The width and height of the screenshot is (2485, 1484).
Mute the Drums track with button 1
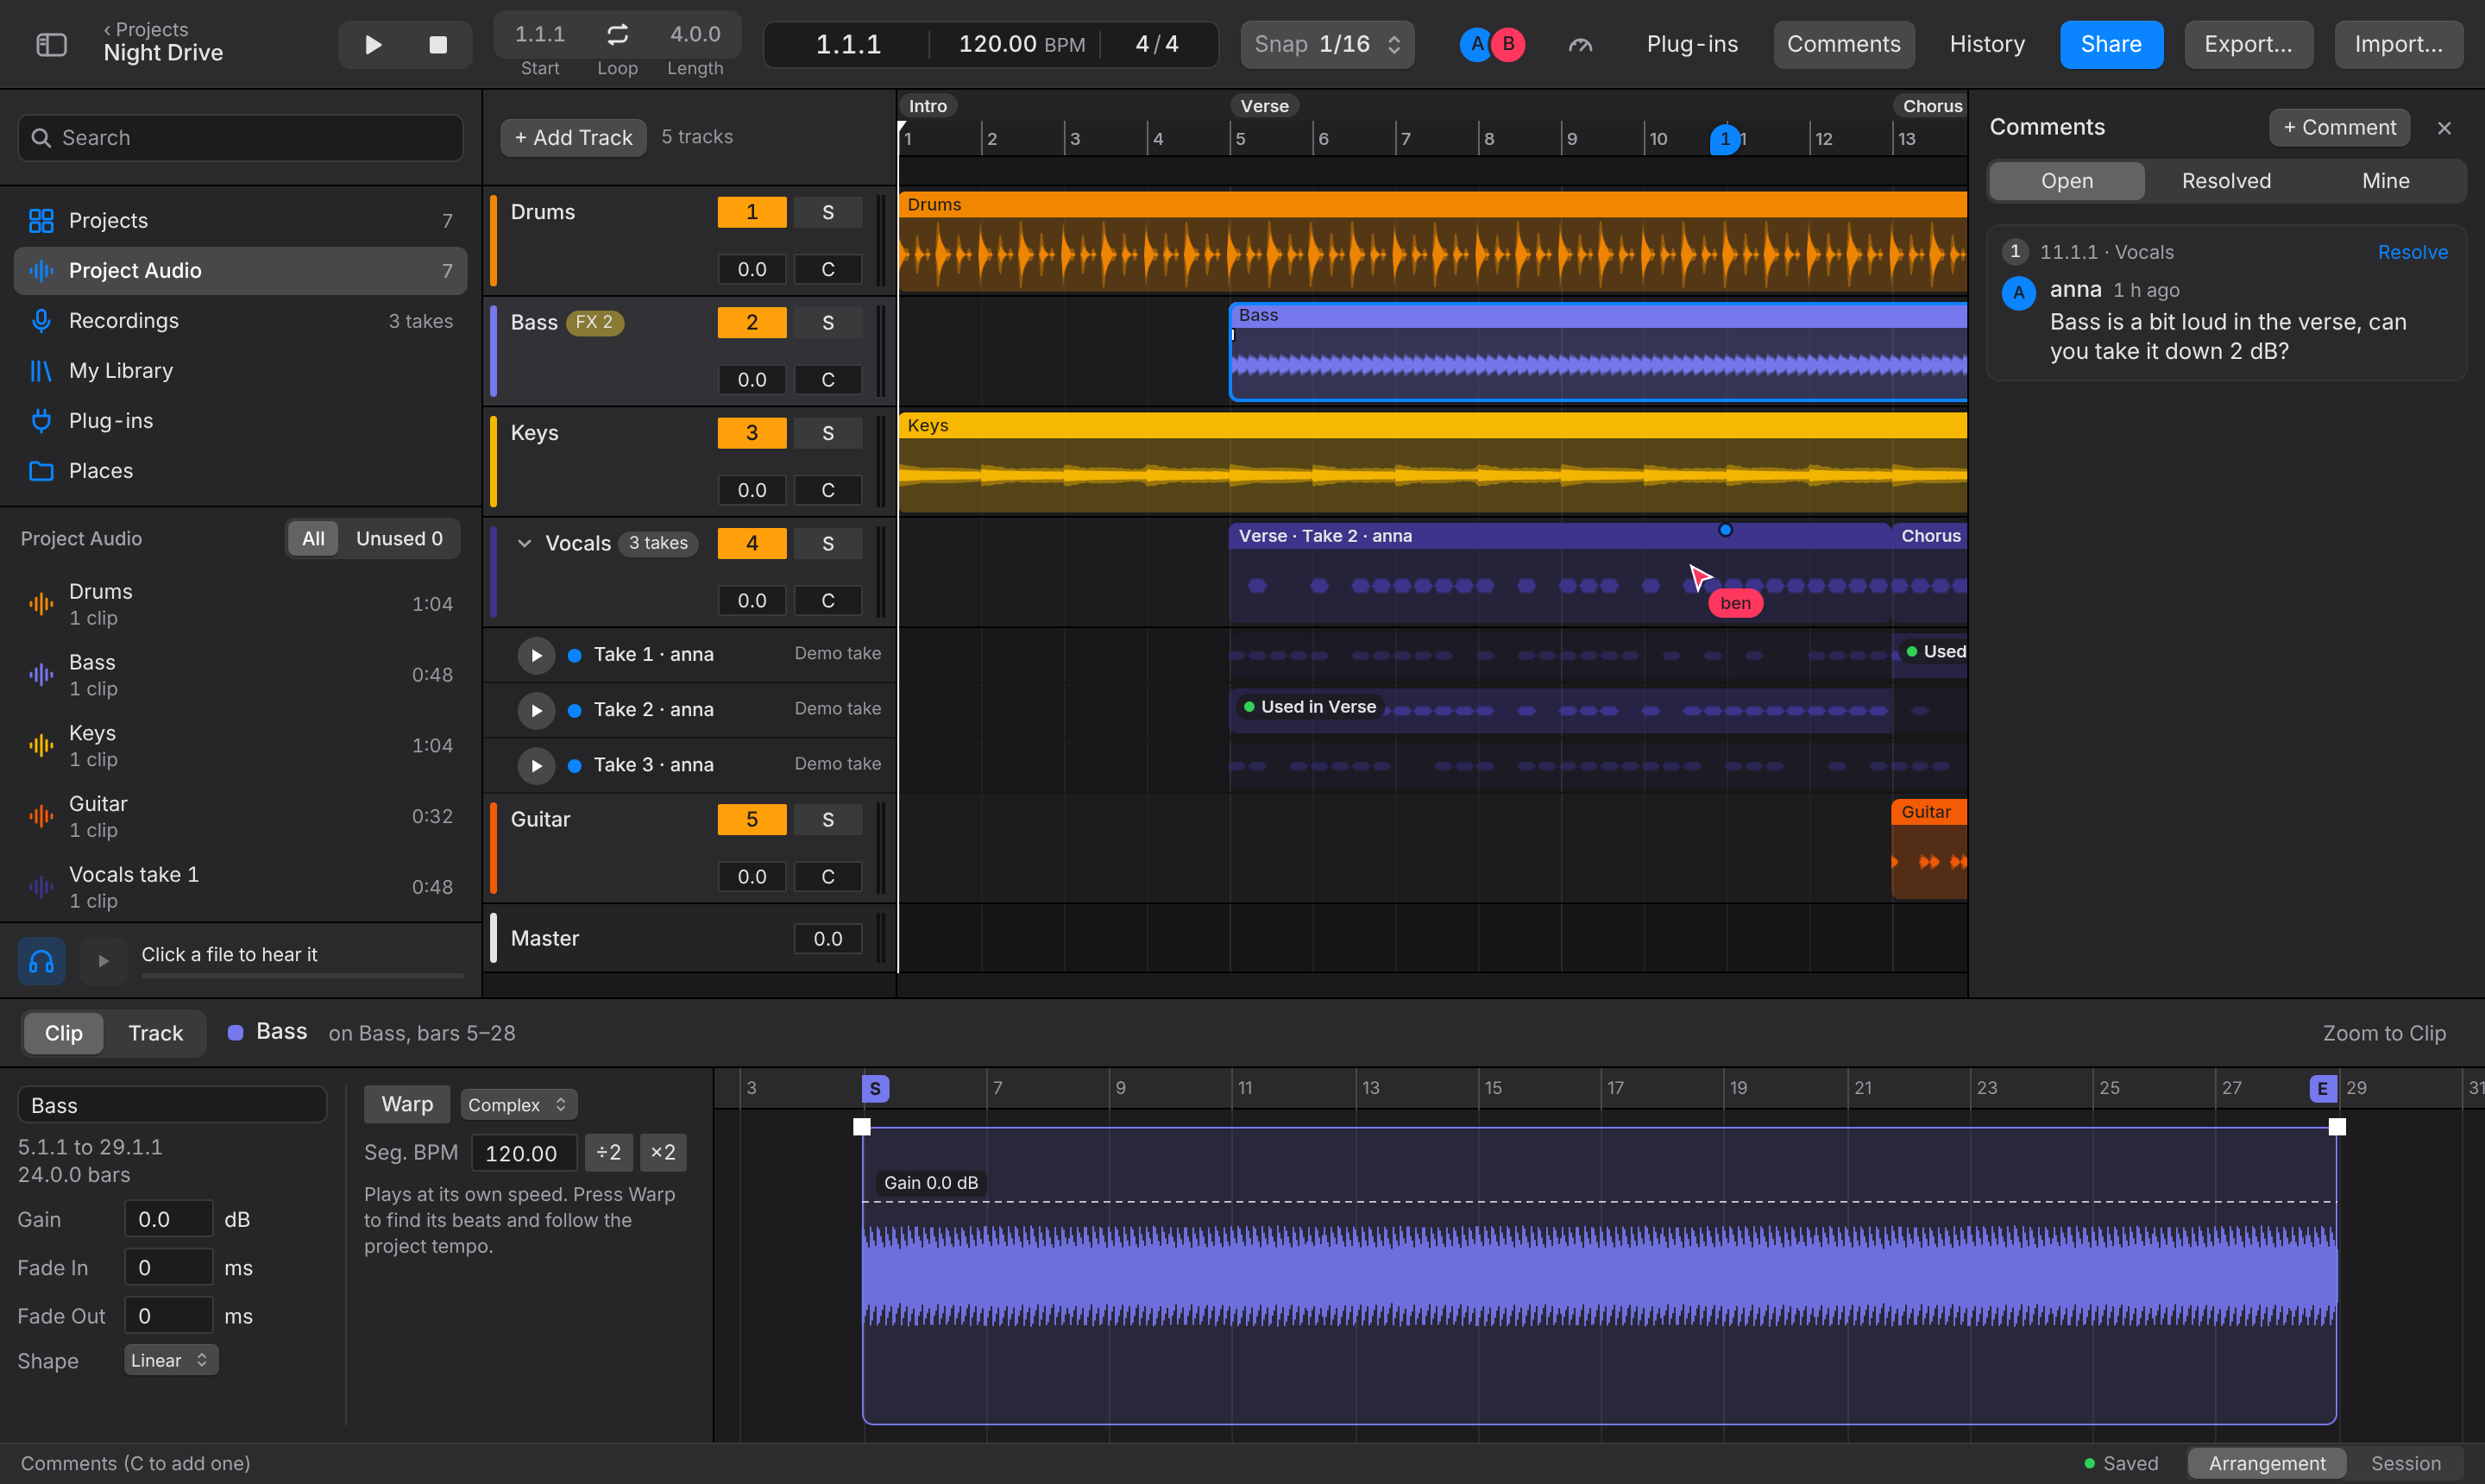tap(752, 212)
